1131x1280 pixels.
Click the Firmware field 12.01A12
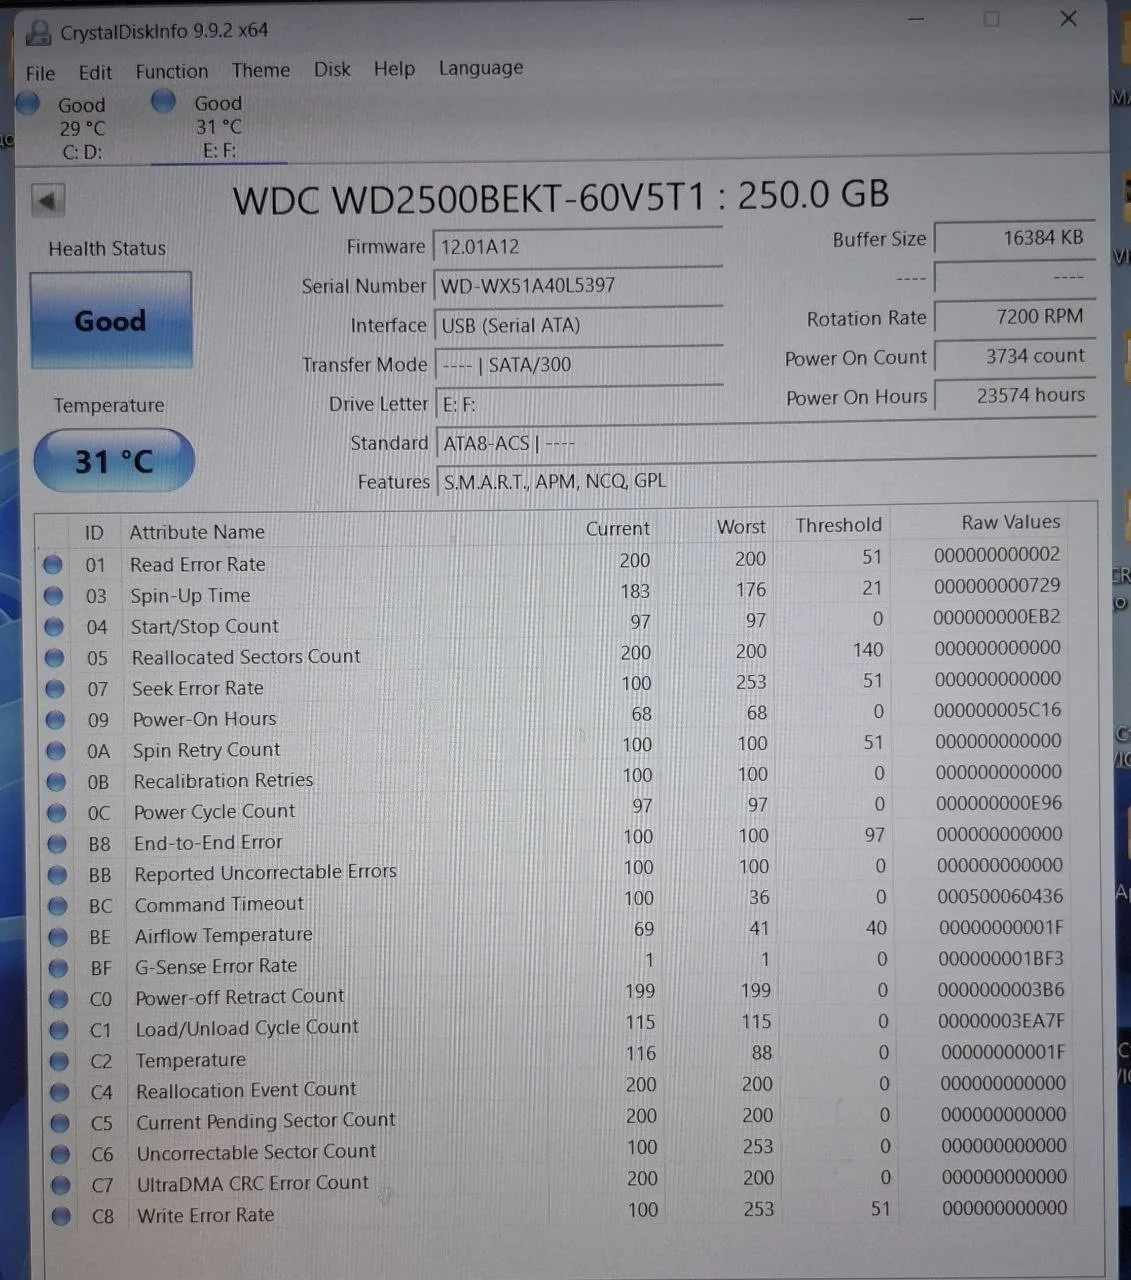point(578,247)
